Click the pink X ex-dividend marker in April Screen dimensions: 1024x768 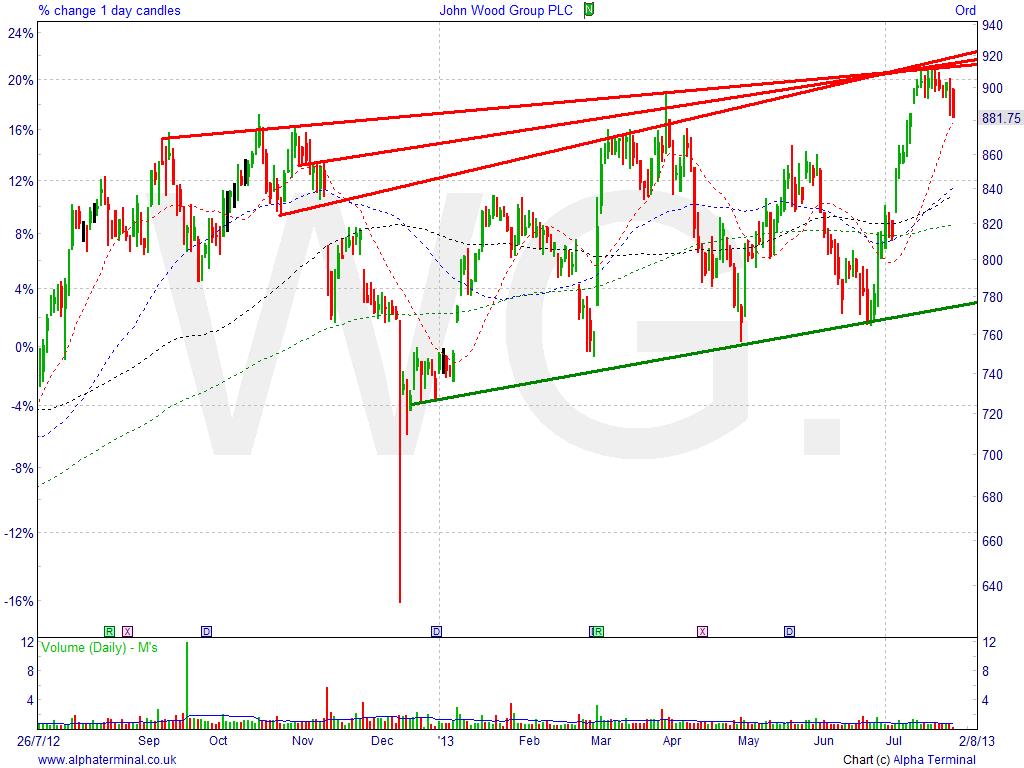click(702, 631)
